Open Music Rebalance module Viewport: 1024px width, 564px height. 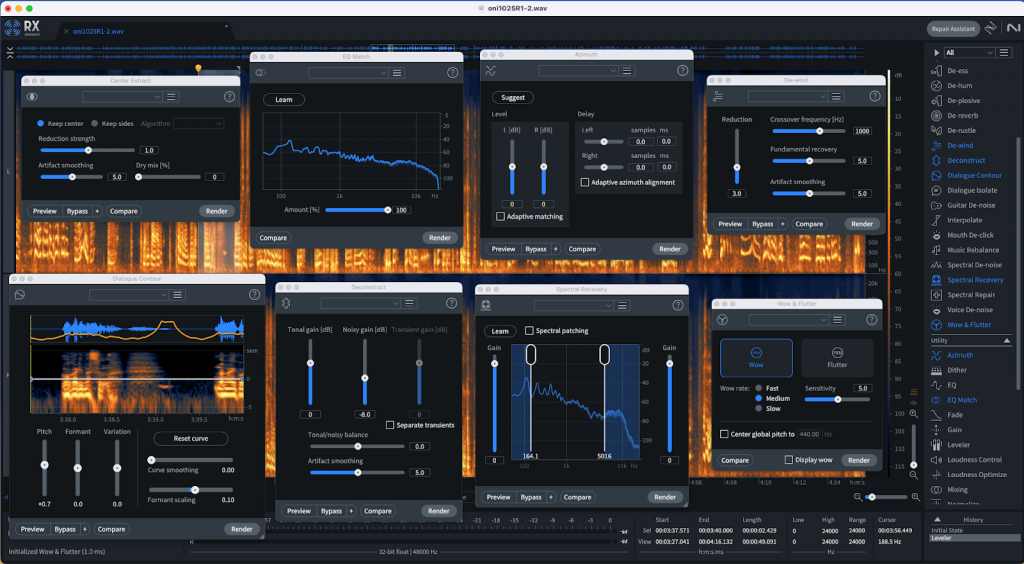[972, 250]
